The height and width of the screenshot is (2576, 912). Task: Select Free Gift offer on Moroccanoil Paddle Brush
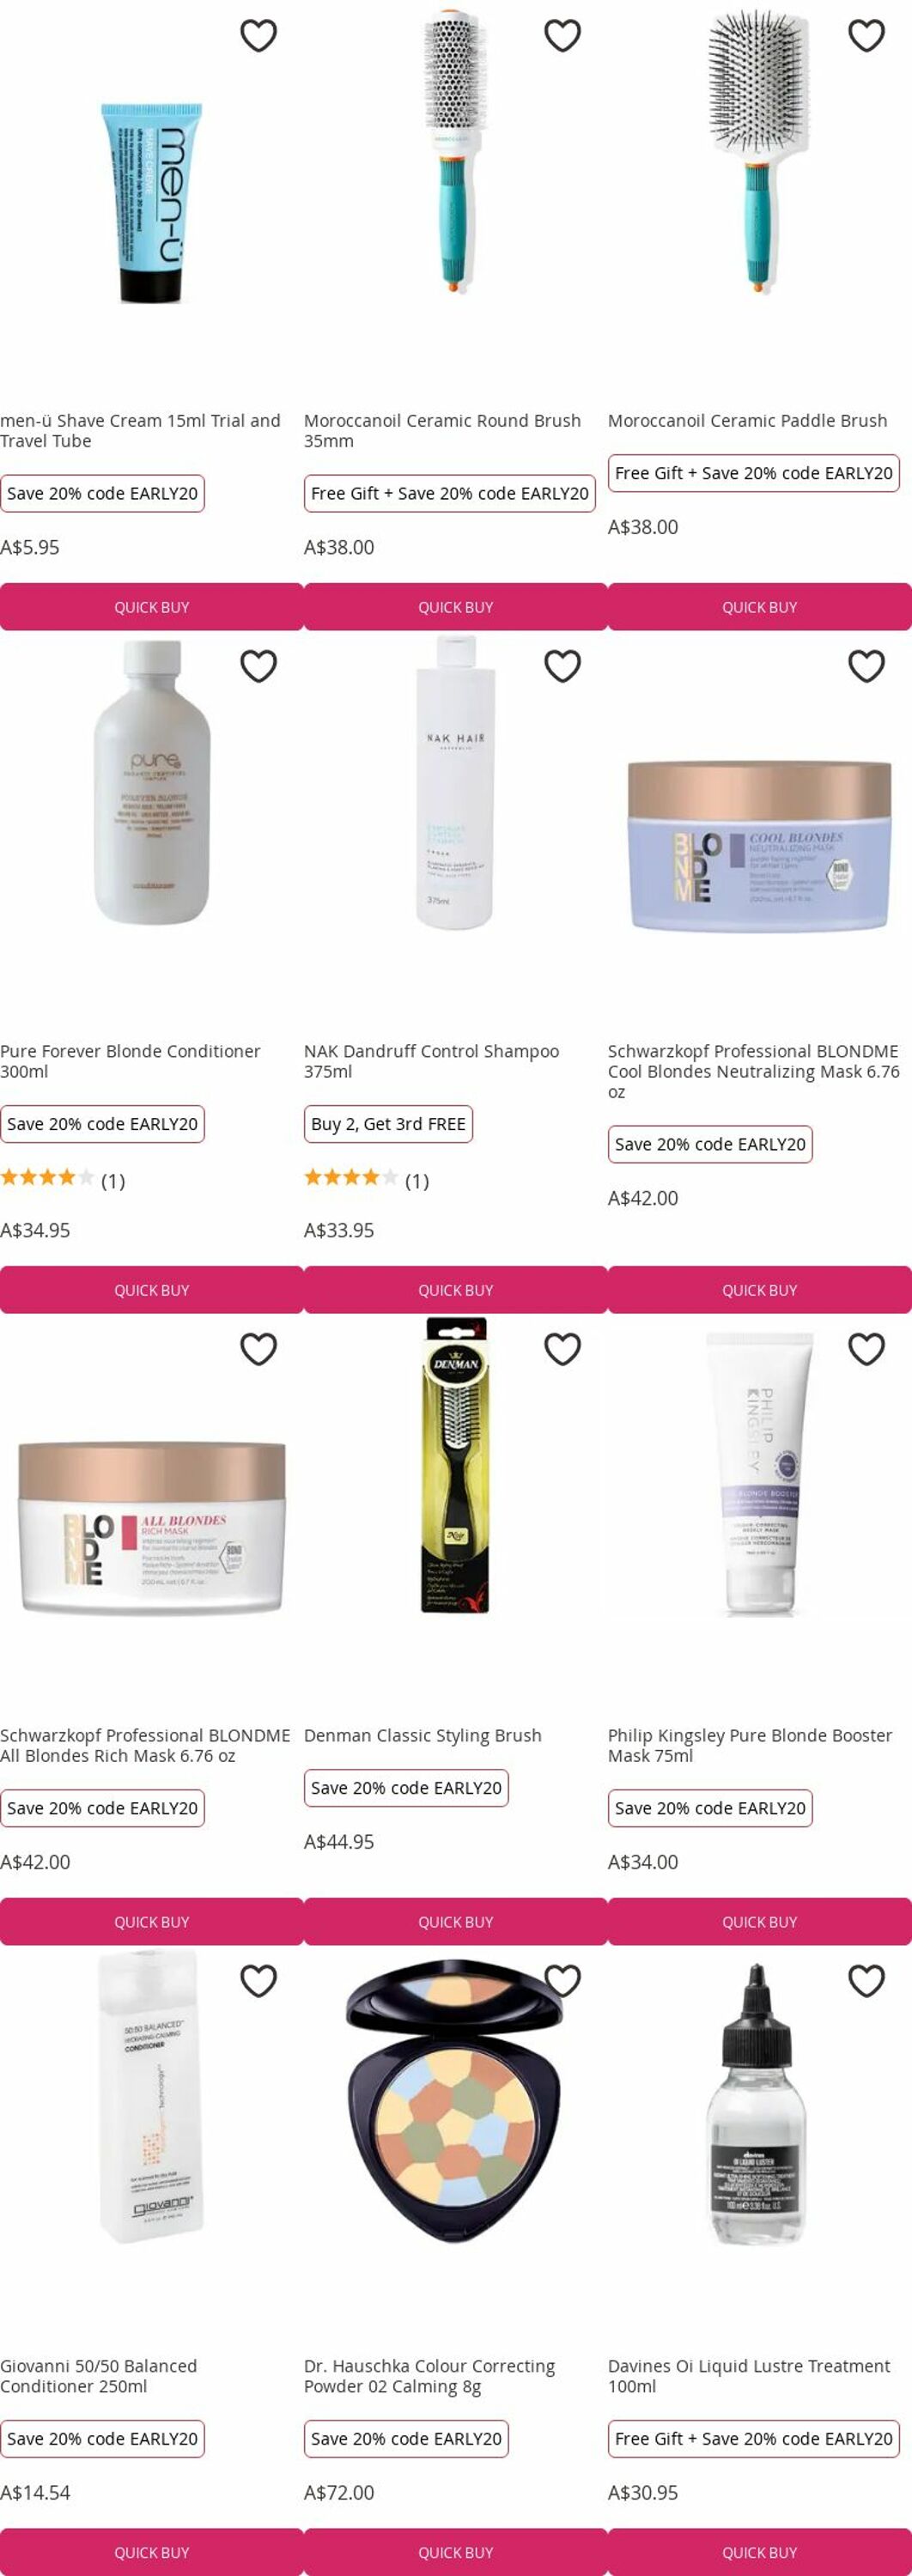754,473
